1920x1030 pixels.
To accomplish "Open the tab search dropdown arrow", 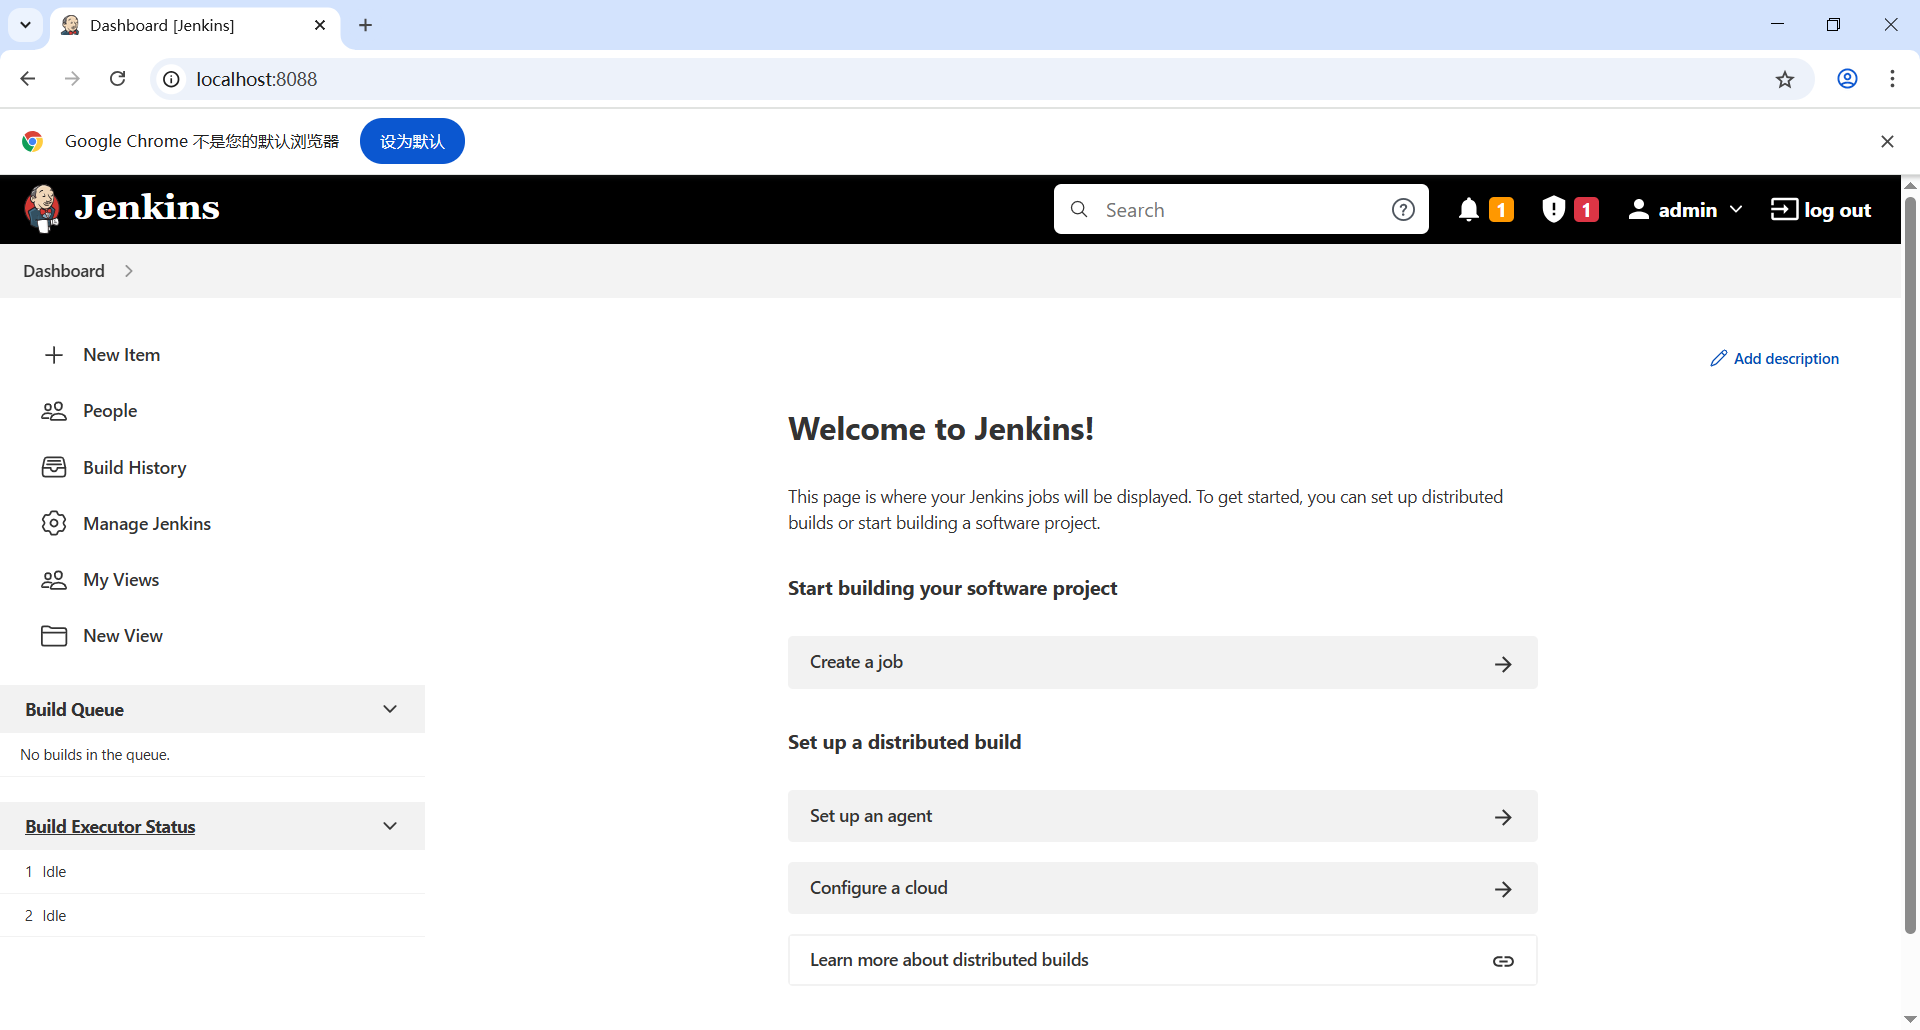I will (x=25, y=25).
